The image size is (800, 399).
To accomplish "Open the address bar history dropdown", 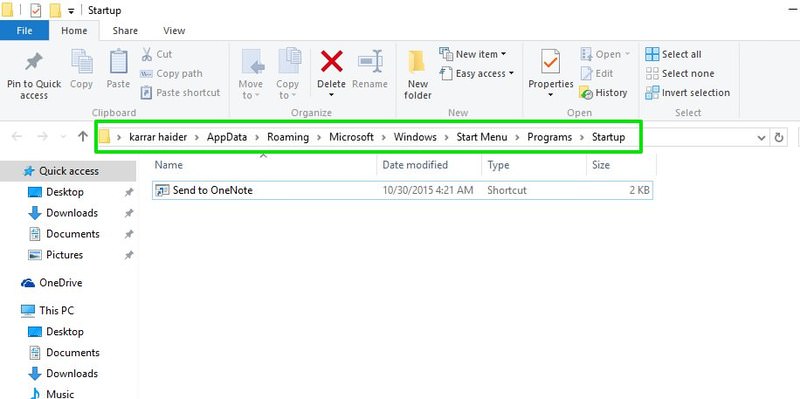I will (761, 138).
